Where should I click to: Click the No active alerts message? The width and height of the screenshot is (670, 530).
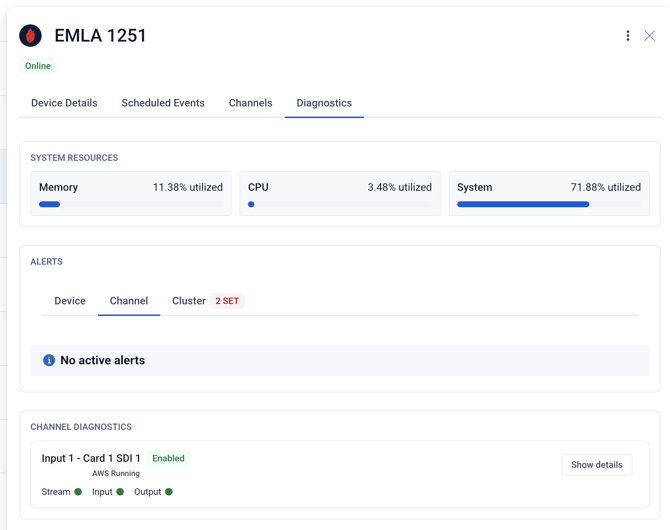tap(103, 360)
